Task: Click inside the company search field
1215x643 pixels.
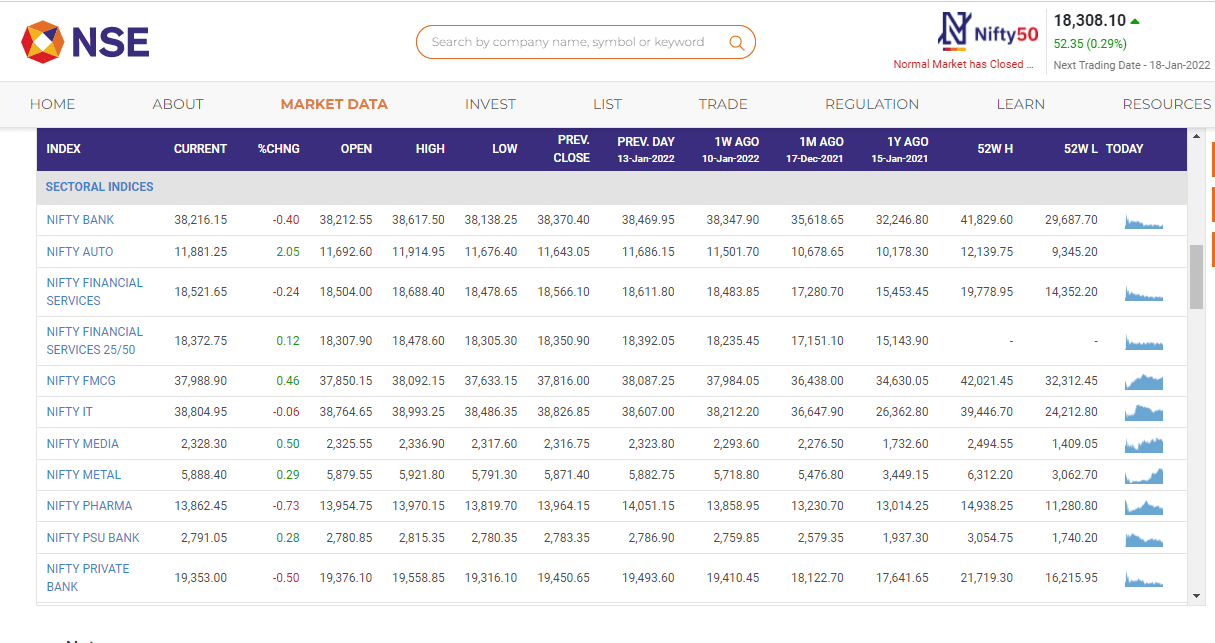Action: tap(570, 42)
